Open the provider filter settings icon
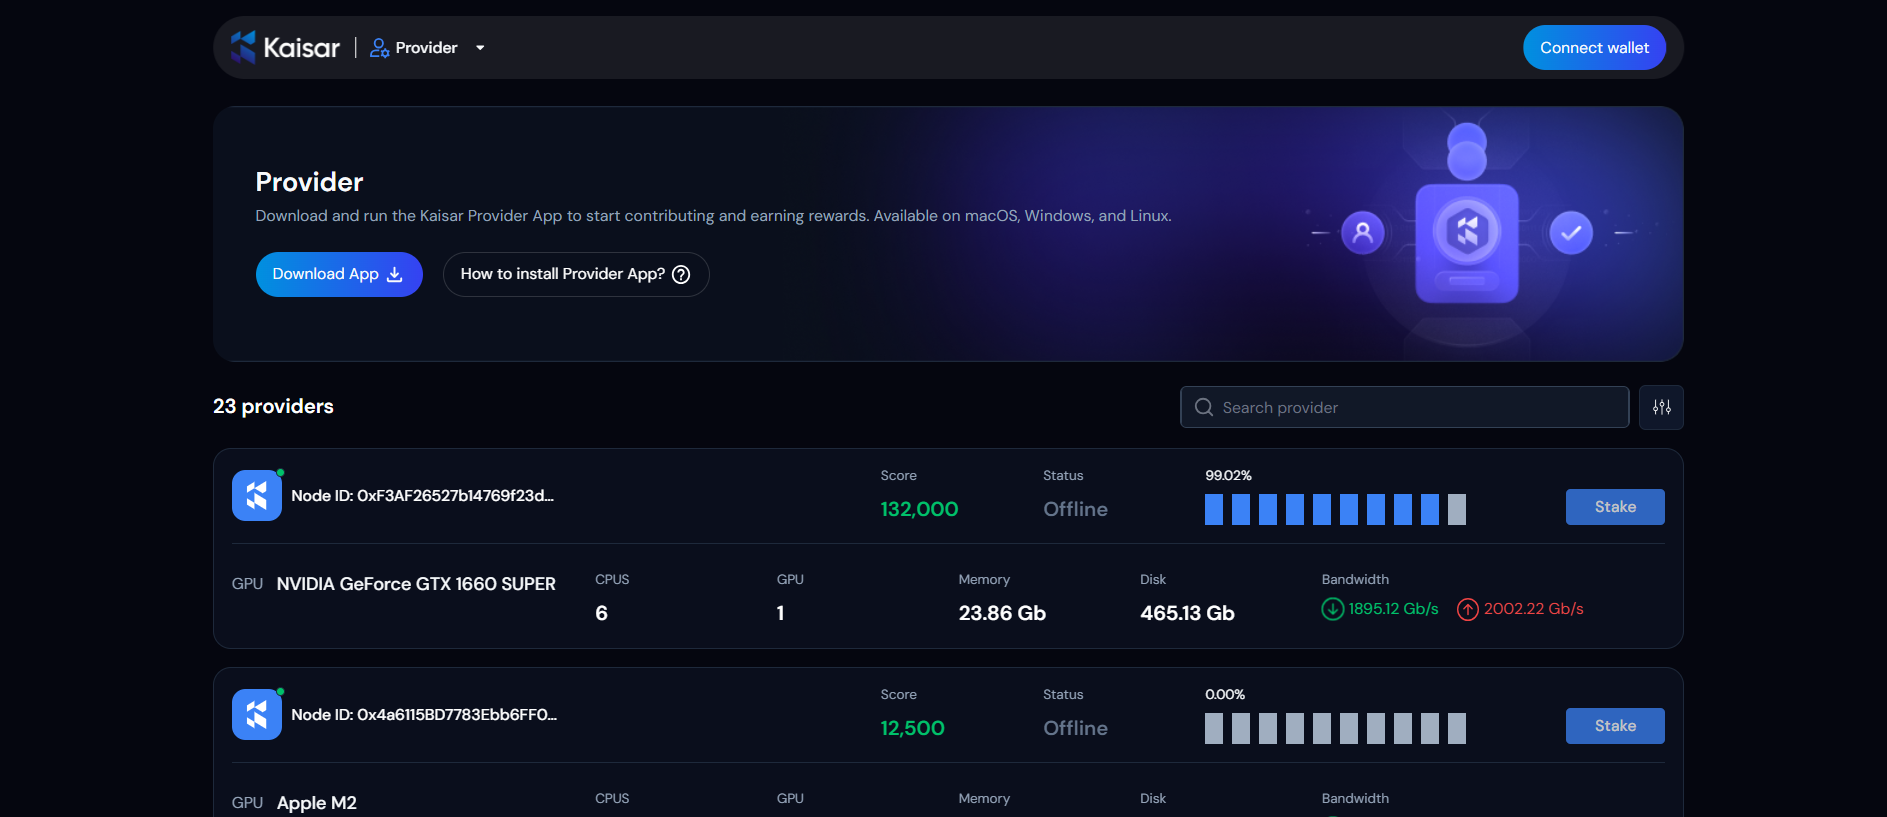The image size is (1887, 817). 1661,408
